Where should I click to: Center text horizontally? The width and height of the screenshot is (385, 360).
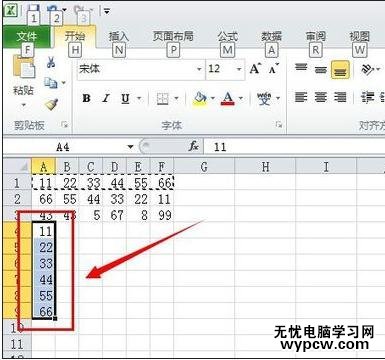(320, 98)
